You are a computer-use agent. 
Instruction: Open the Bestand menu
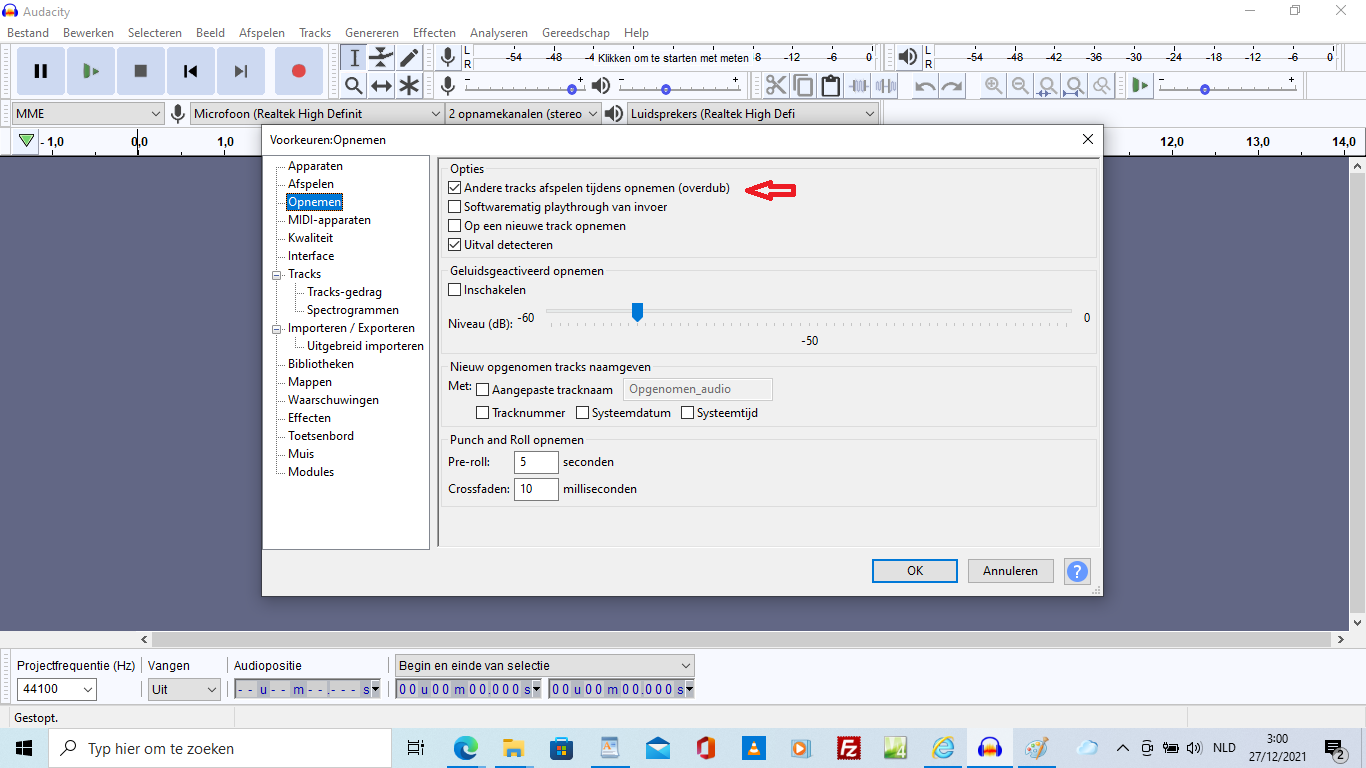[x=28, y=33]
